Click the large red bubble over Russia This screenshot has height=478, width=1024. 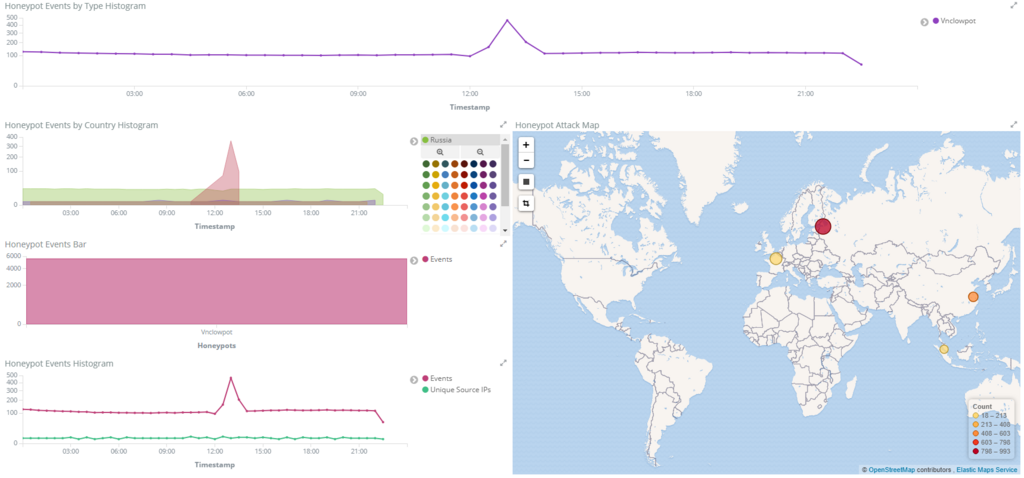[823, 227]
